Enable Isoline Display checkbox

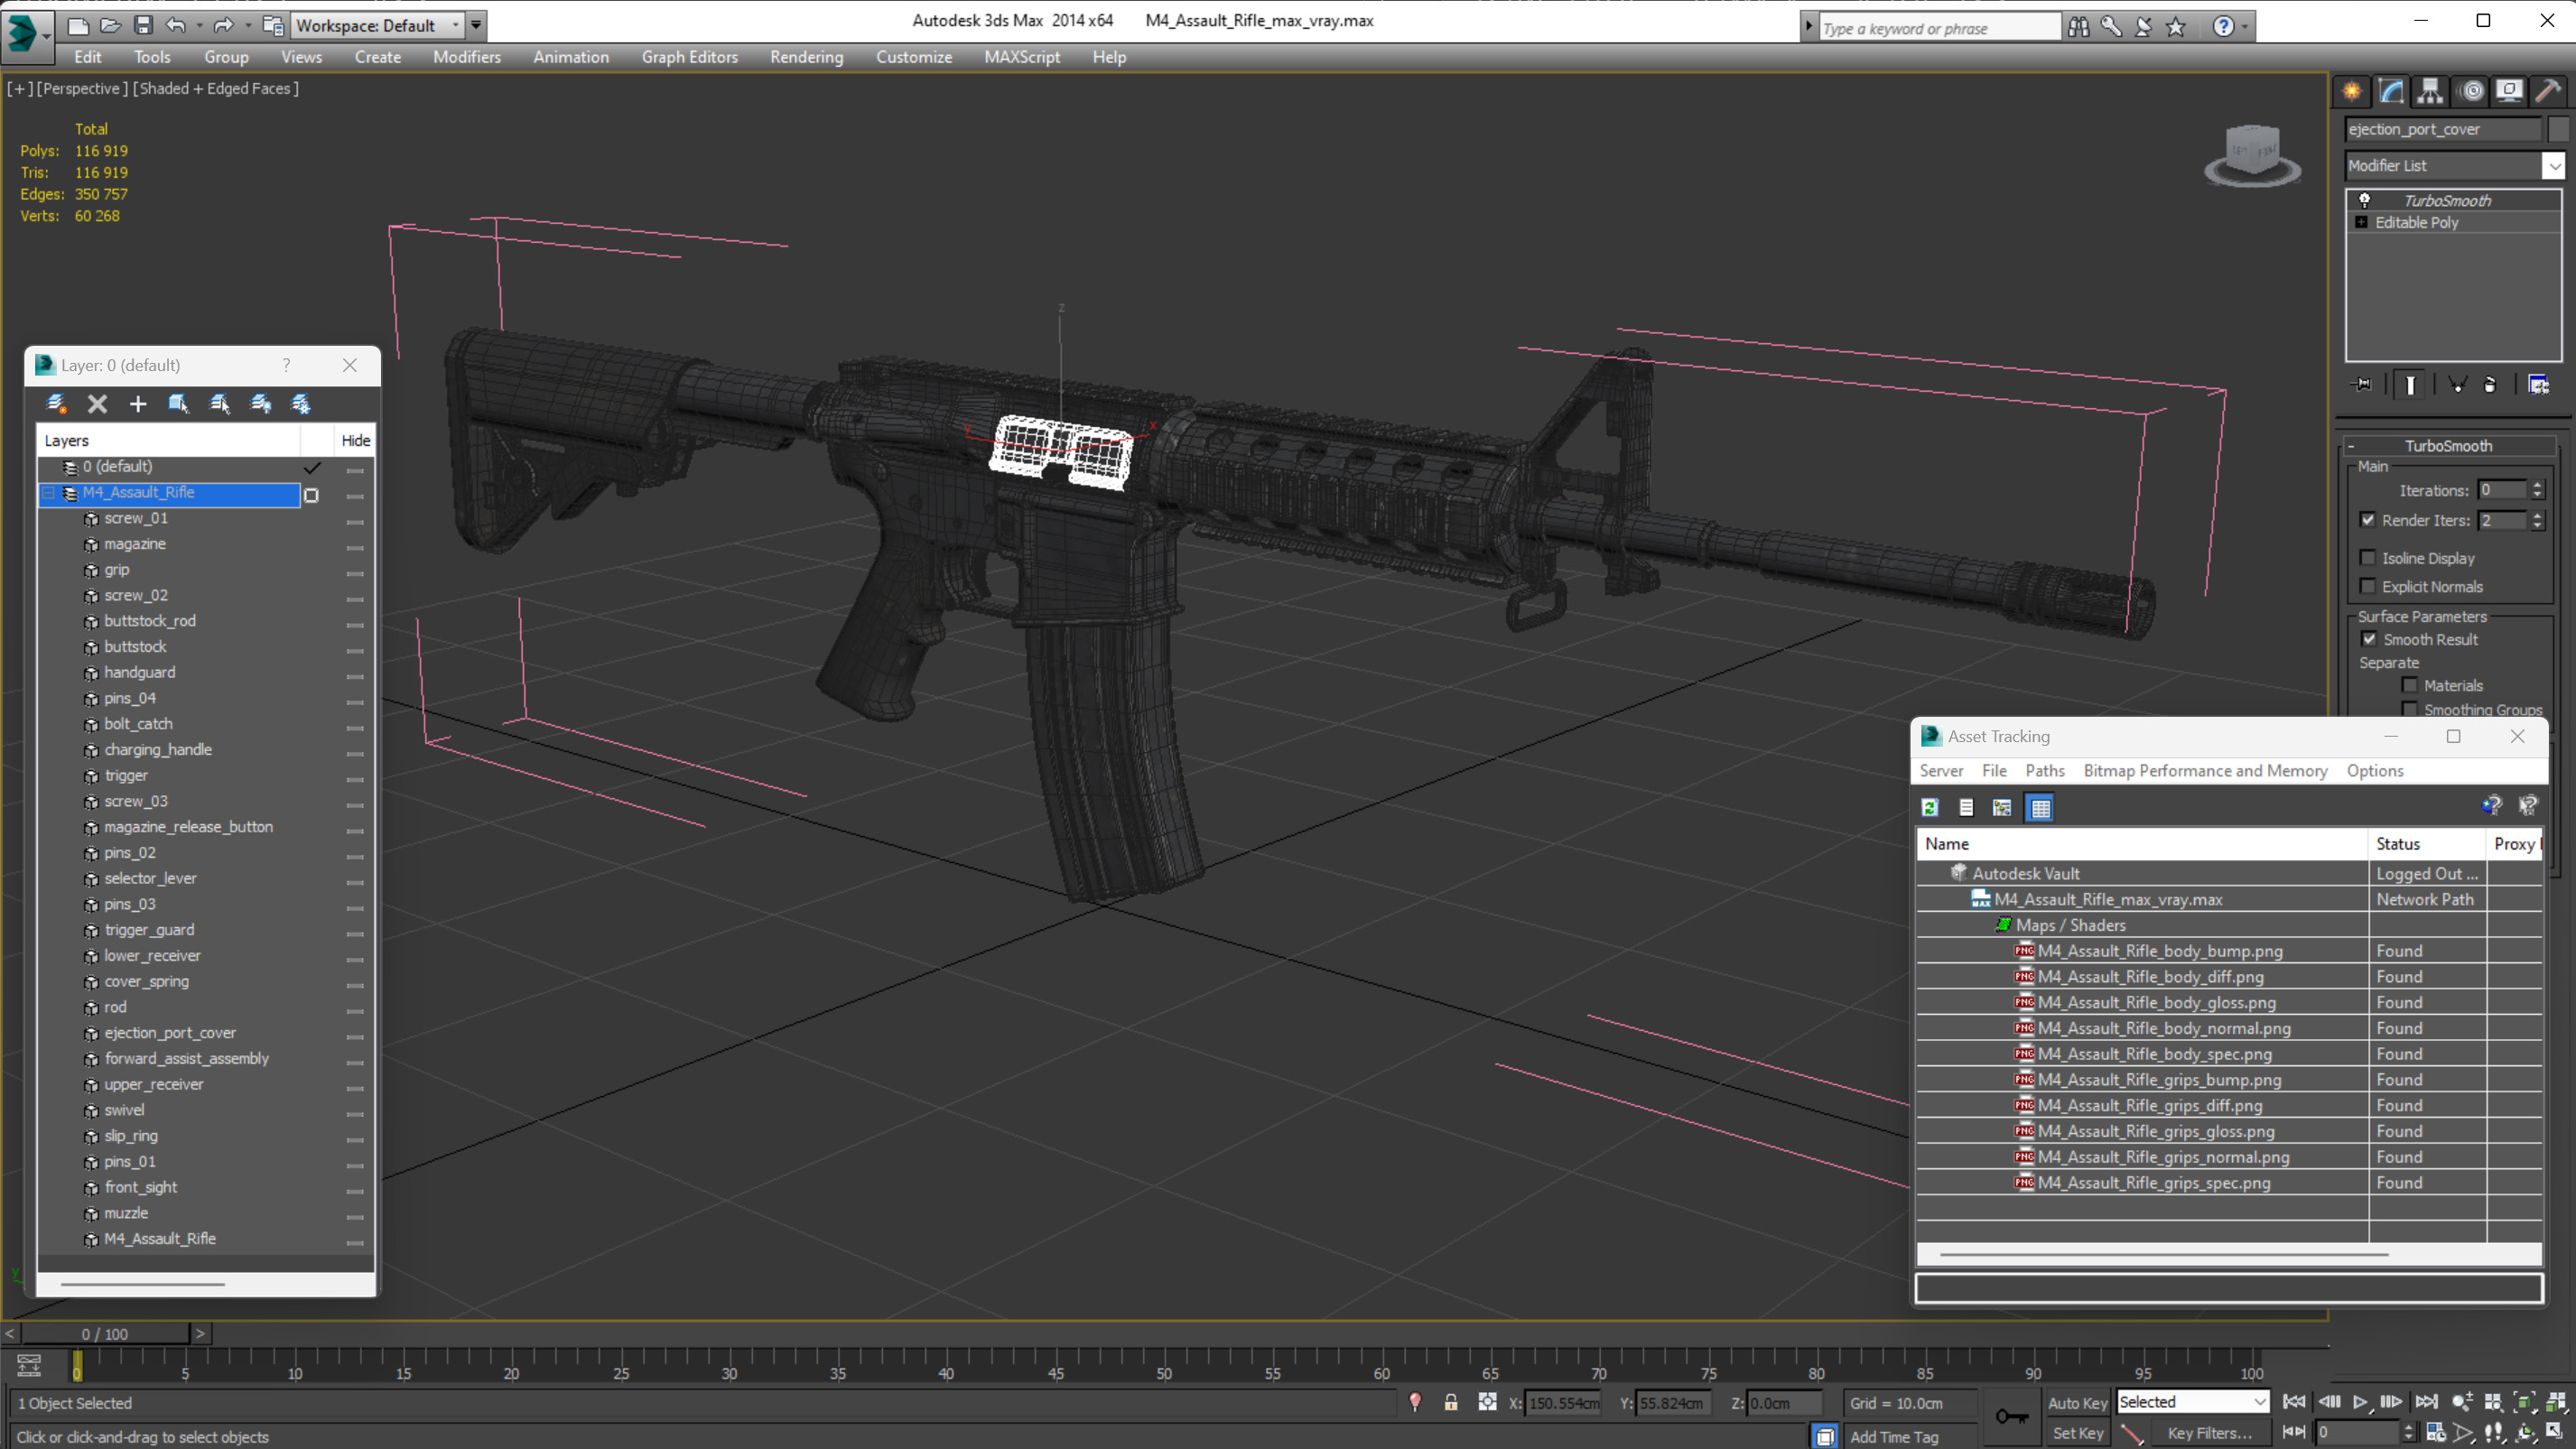click(2367, 558)
